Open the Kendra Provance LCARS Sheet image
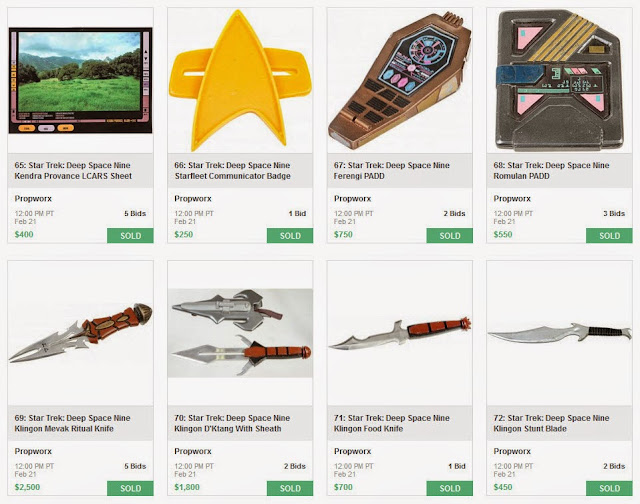Screen dimensions: 640x504 pyautogui.click(x=80, y=80)
